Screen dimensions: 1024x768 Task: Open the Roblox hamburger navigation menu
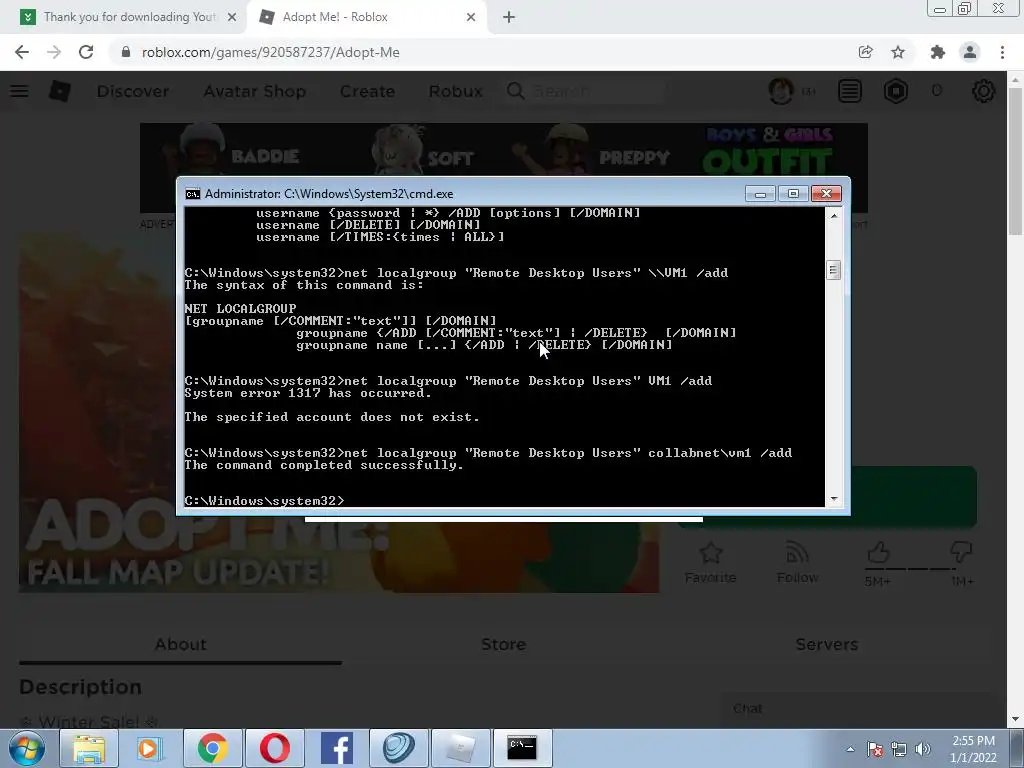(x=20, y=91)
